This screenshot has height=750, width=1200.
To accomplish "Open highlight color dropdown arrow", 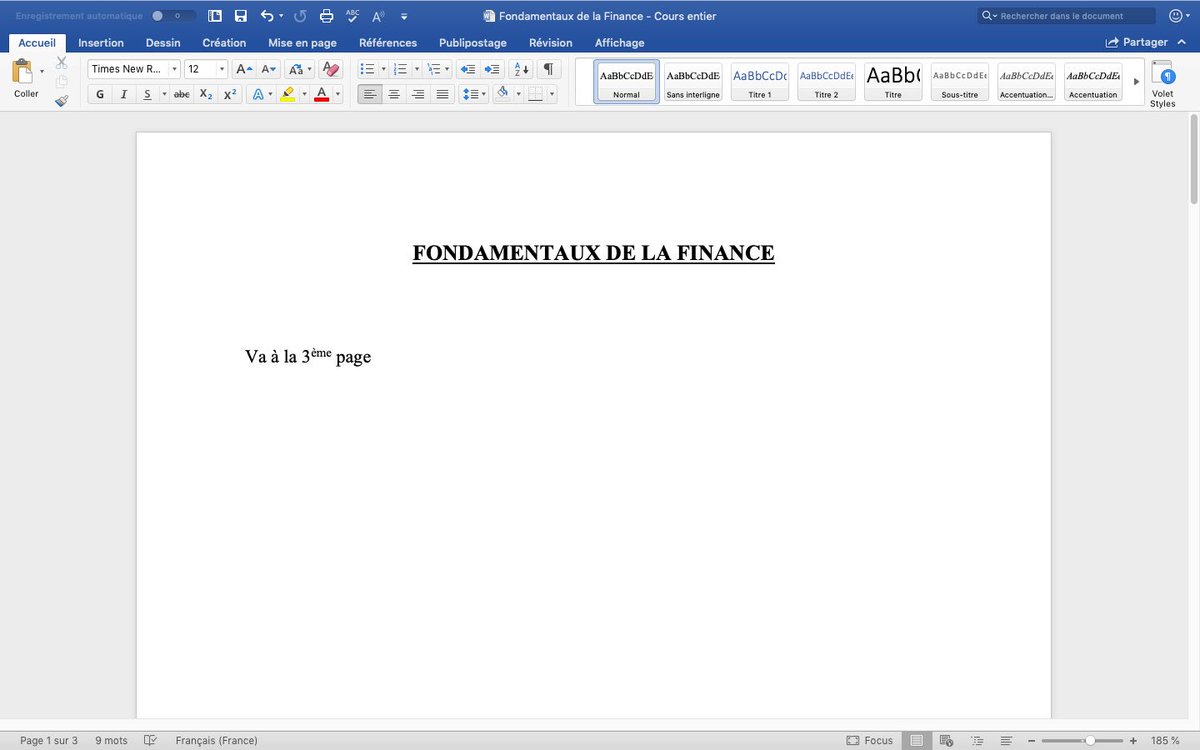I will click(303, 94).
